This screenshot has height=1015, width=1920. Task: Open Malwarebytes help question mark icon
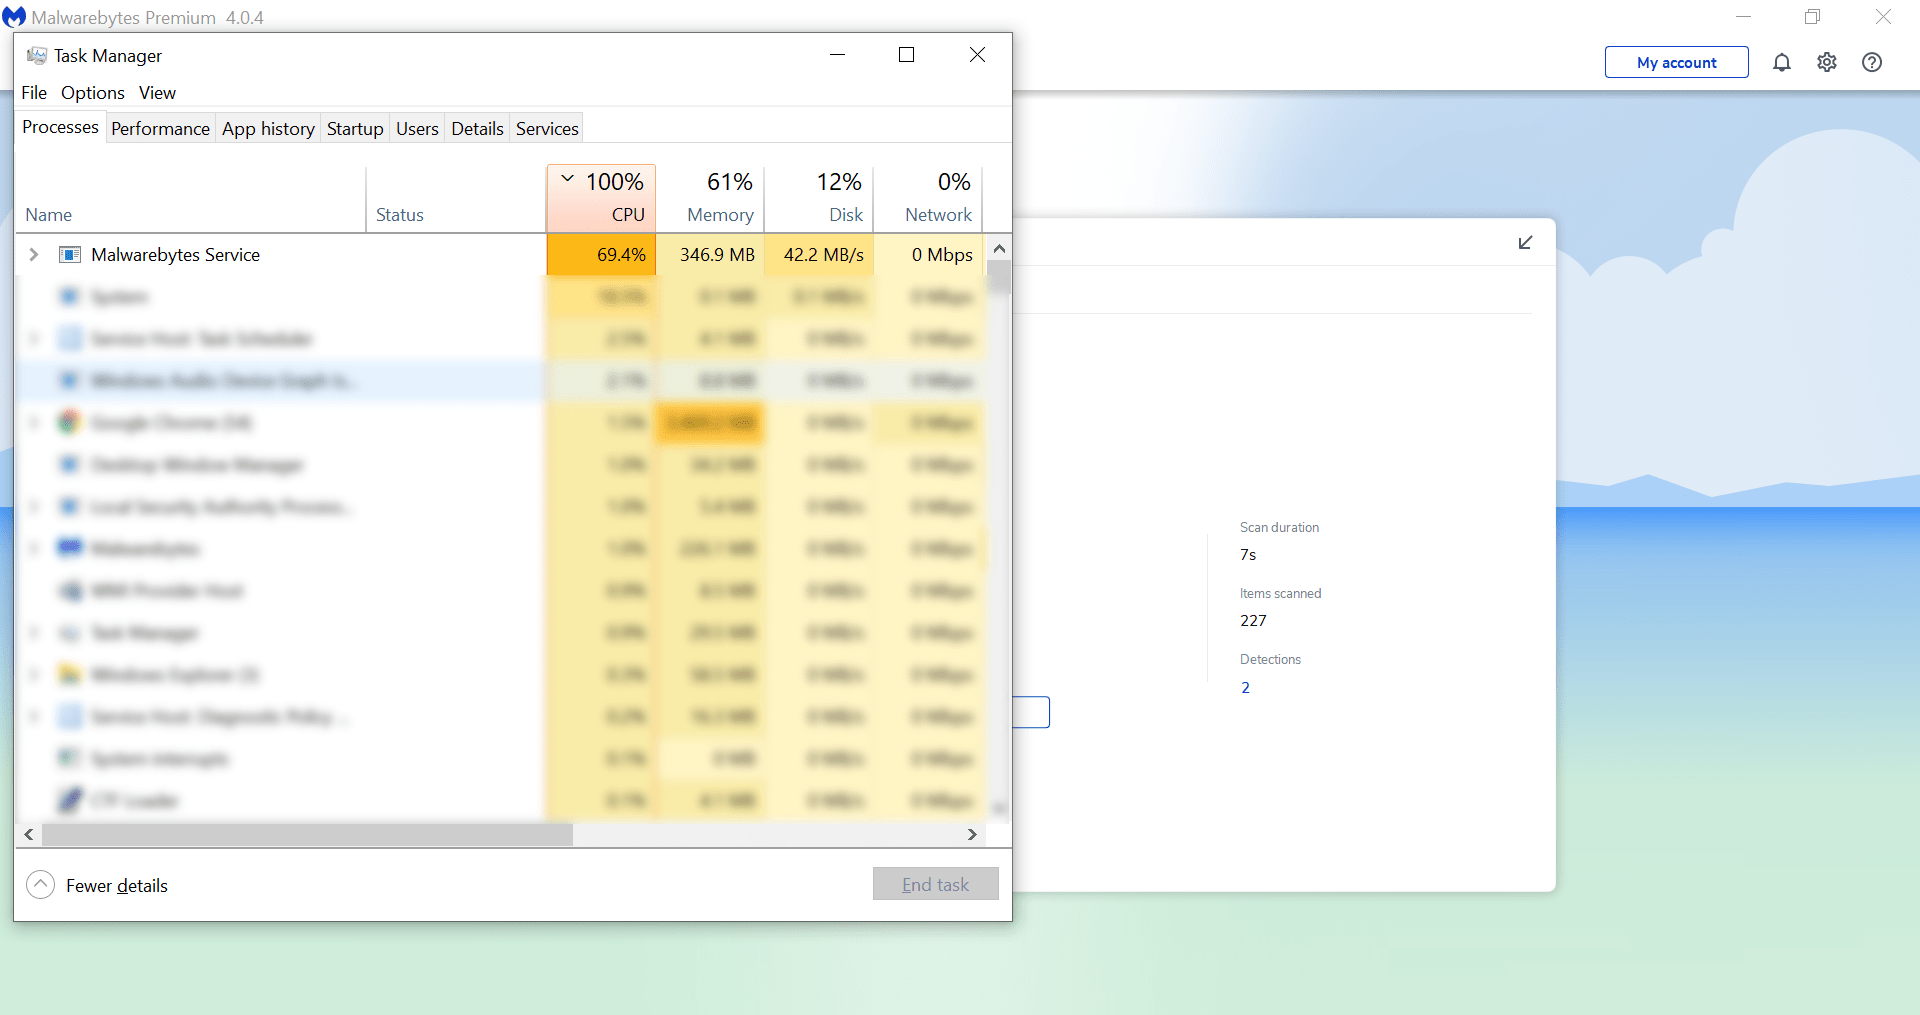click(x=1872, y=62)
